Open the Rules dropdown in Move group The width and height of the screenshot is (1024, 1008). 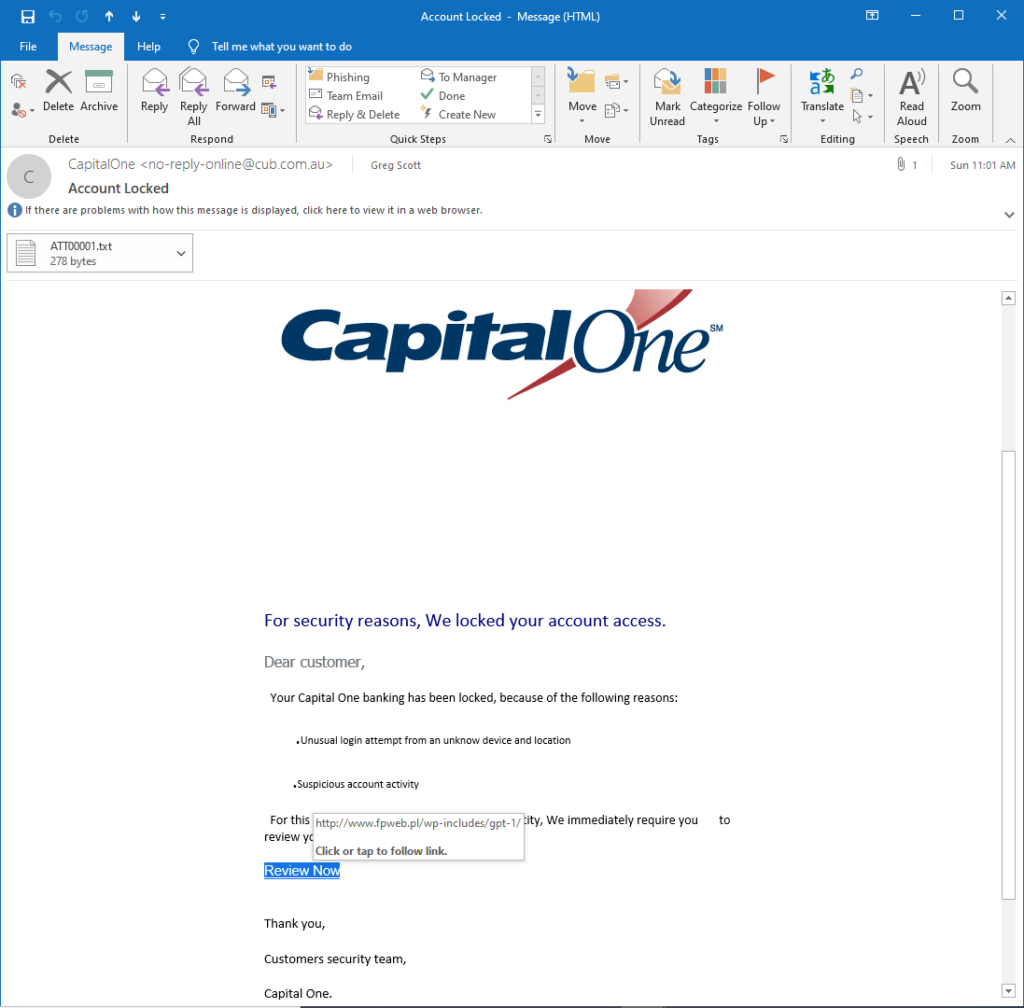(x=616, y=82)
